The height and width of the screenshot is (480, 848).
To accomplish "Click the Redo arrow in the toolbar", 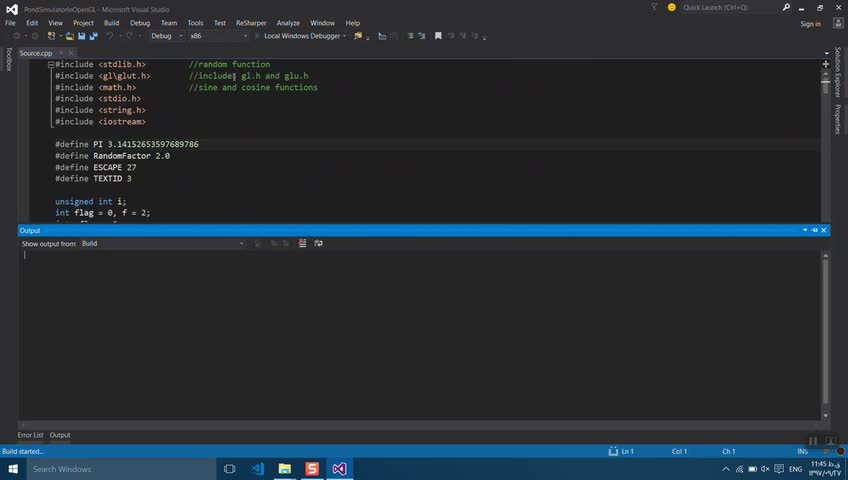I will pos(130,36).
